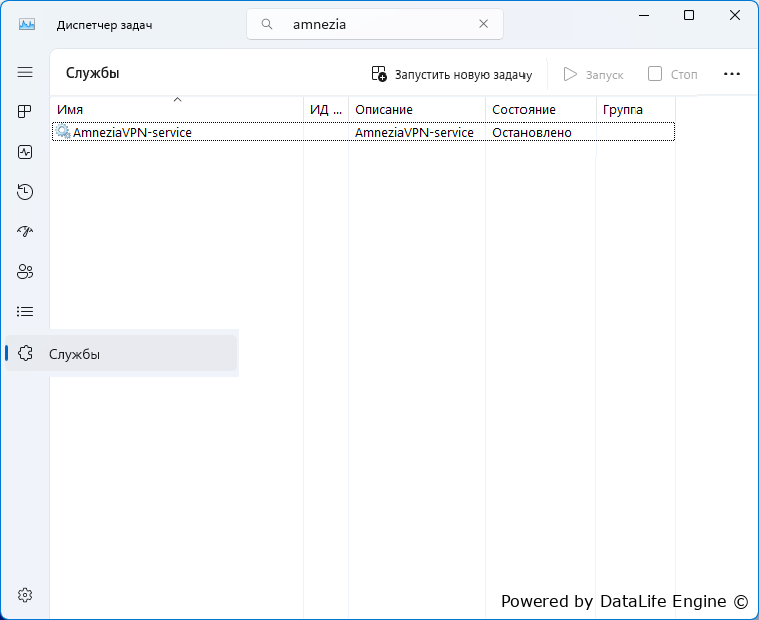Click the Запуск service button
This screenshot has height=620, width=759.
pyautogui.click(x=593, y=75)
